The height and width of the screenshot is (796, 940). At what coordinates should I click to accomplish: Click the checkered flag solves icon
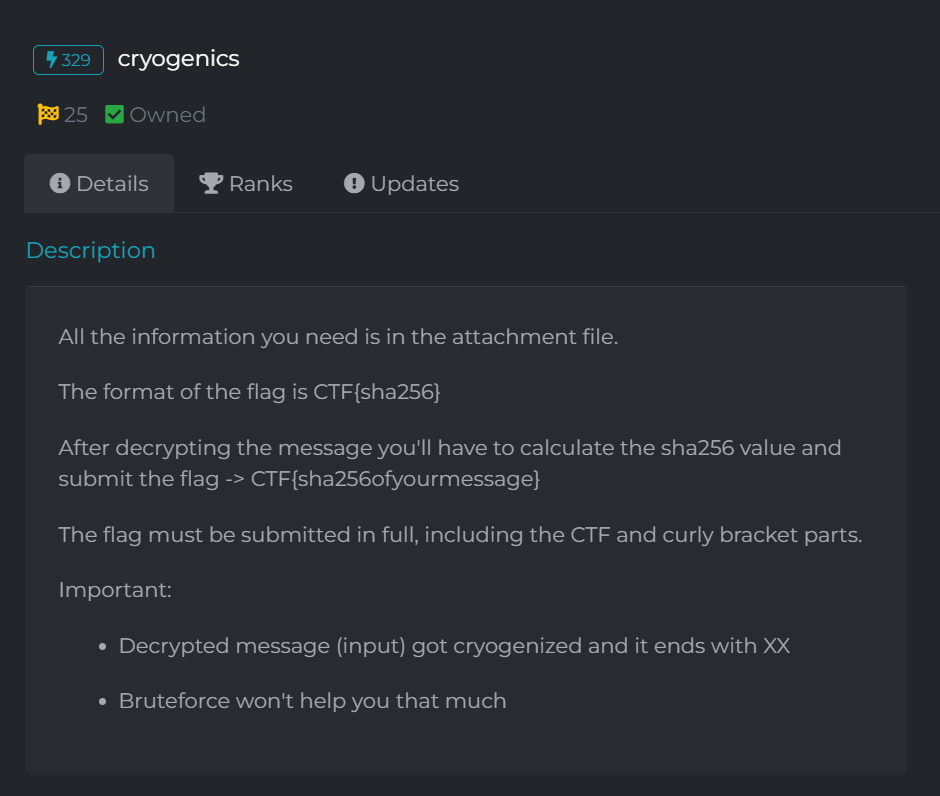[48, 114]
